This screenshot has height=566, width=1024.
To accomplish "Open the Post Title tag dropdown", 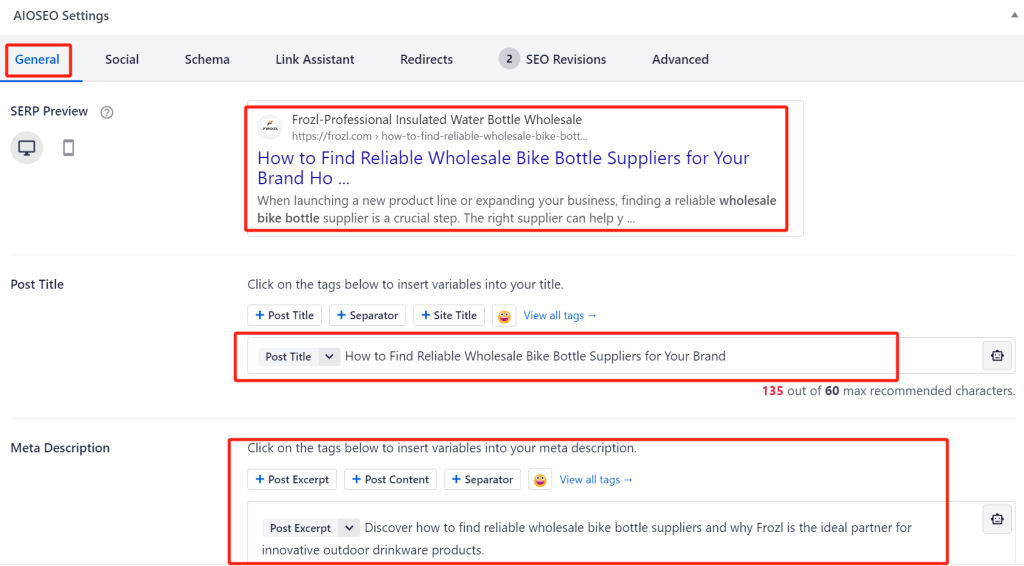I will coord(330,357).
